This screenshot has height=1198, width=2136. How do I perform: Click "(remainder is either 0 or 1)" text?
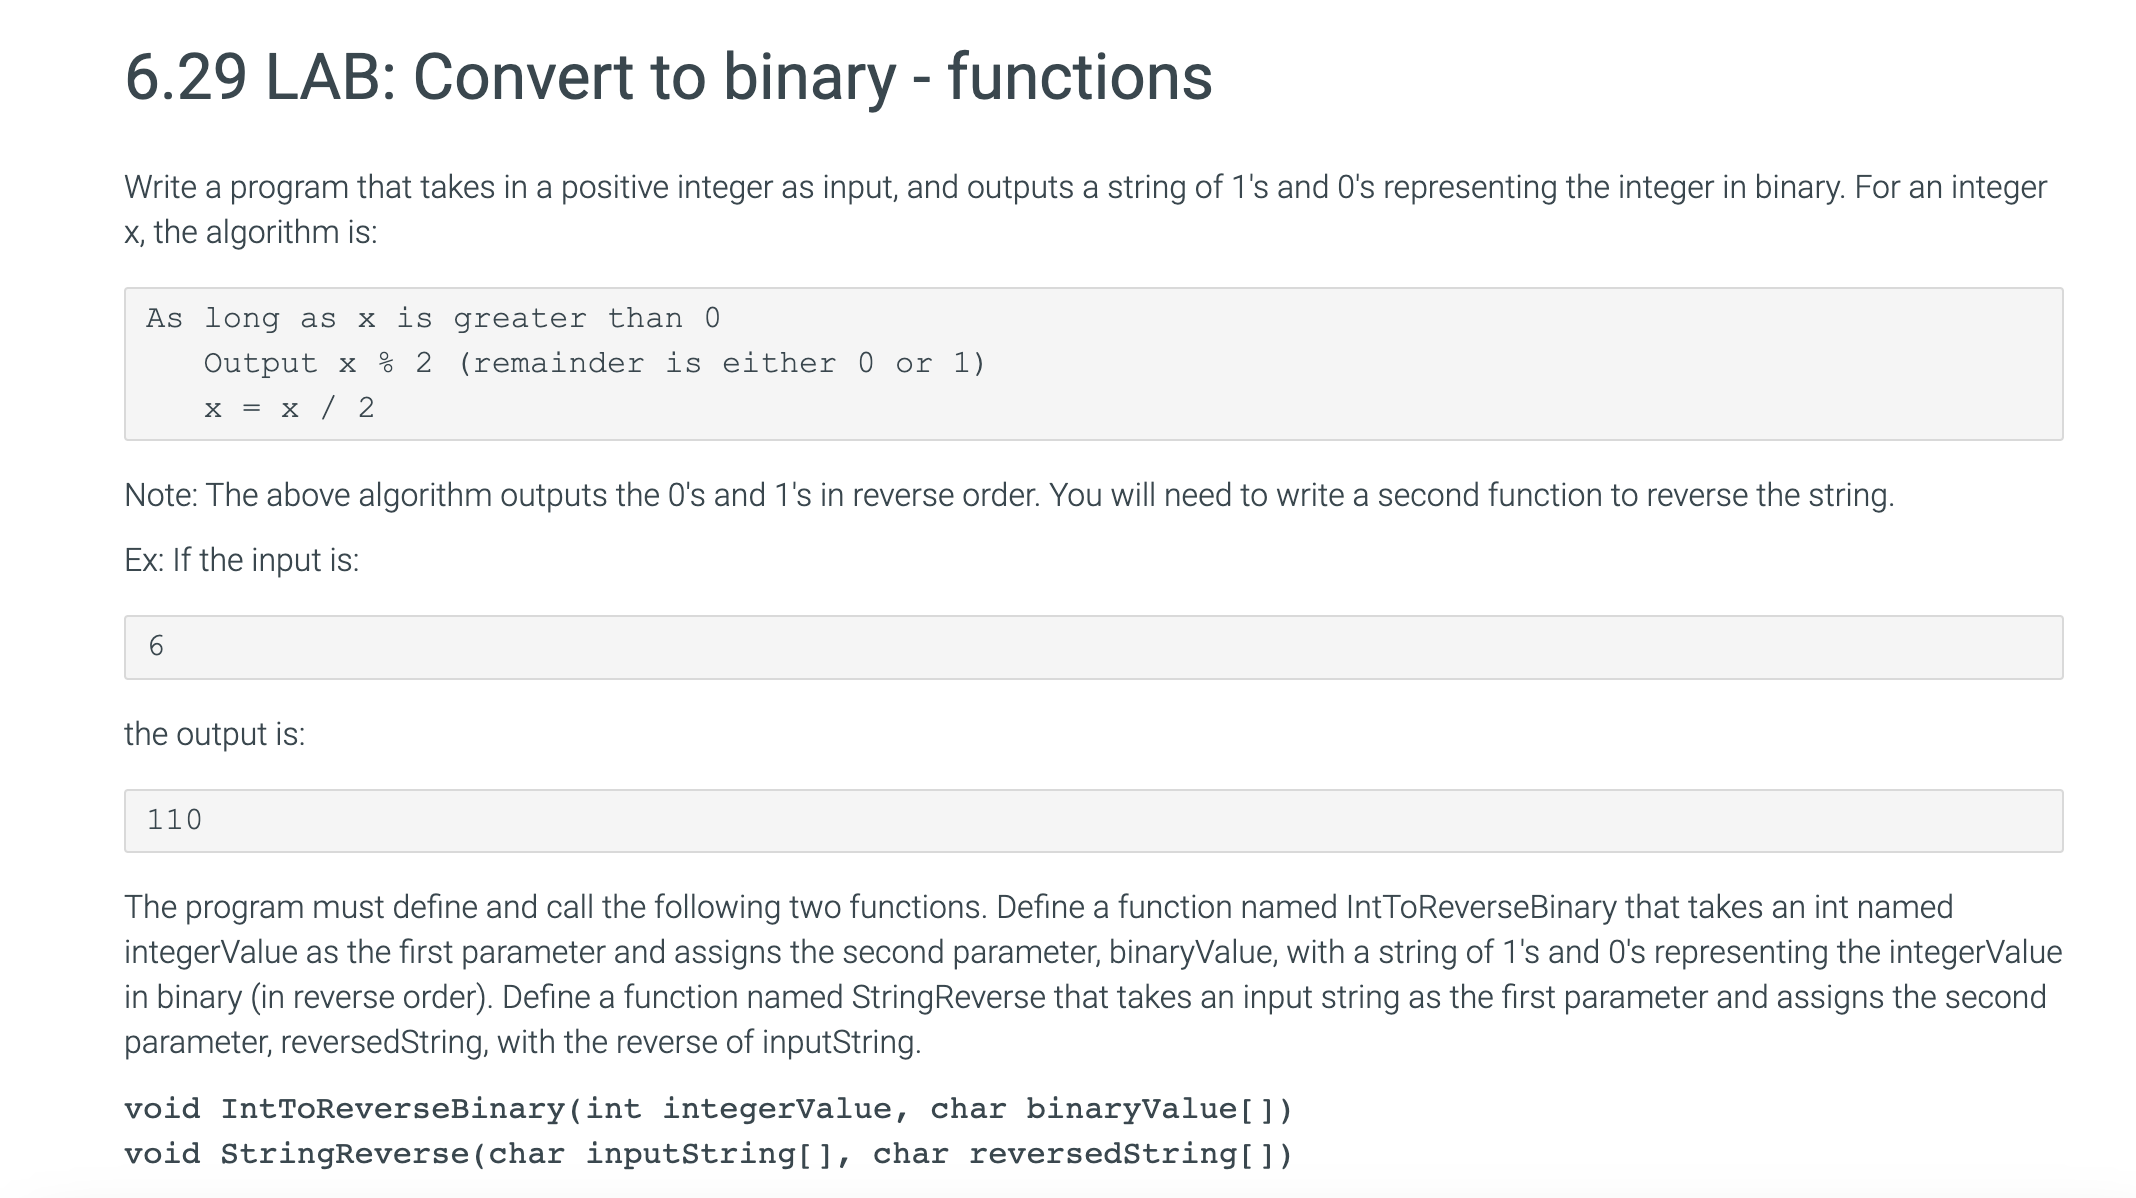pyautogui.click(x=722, y=363)
